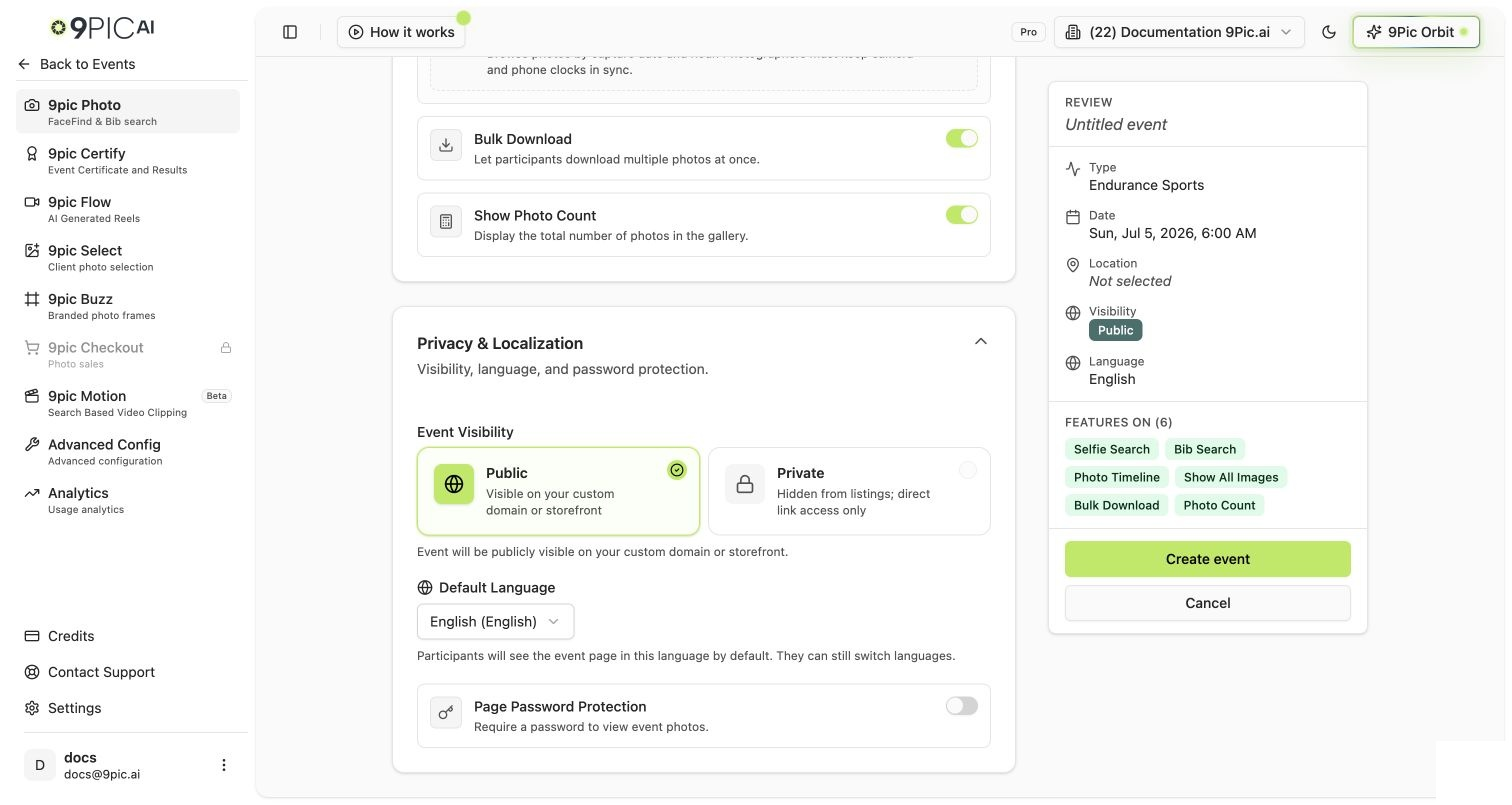The height and width of the screenshot is (805, 1512).
Task: Select Public event visibility option
Action: (558, 491)
